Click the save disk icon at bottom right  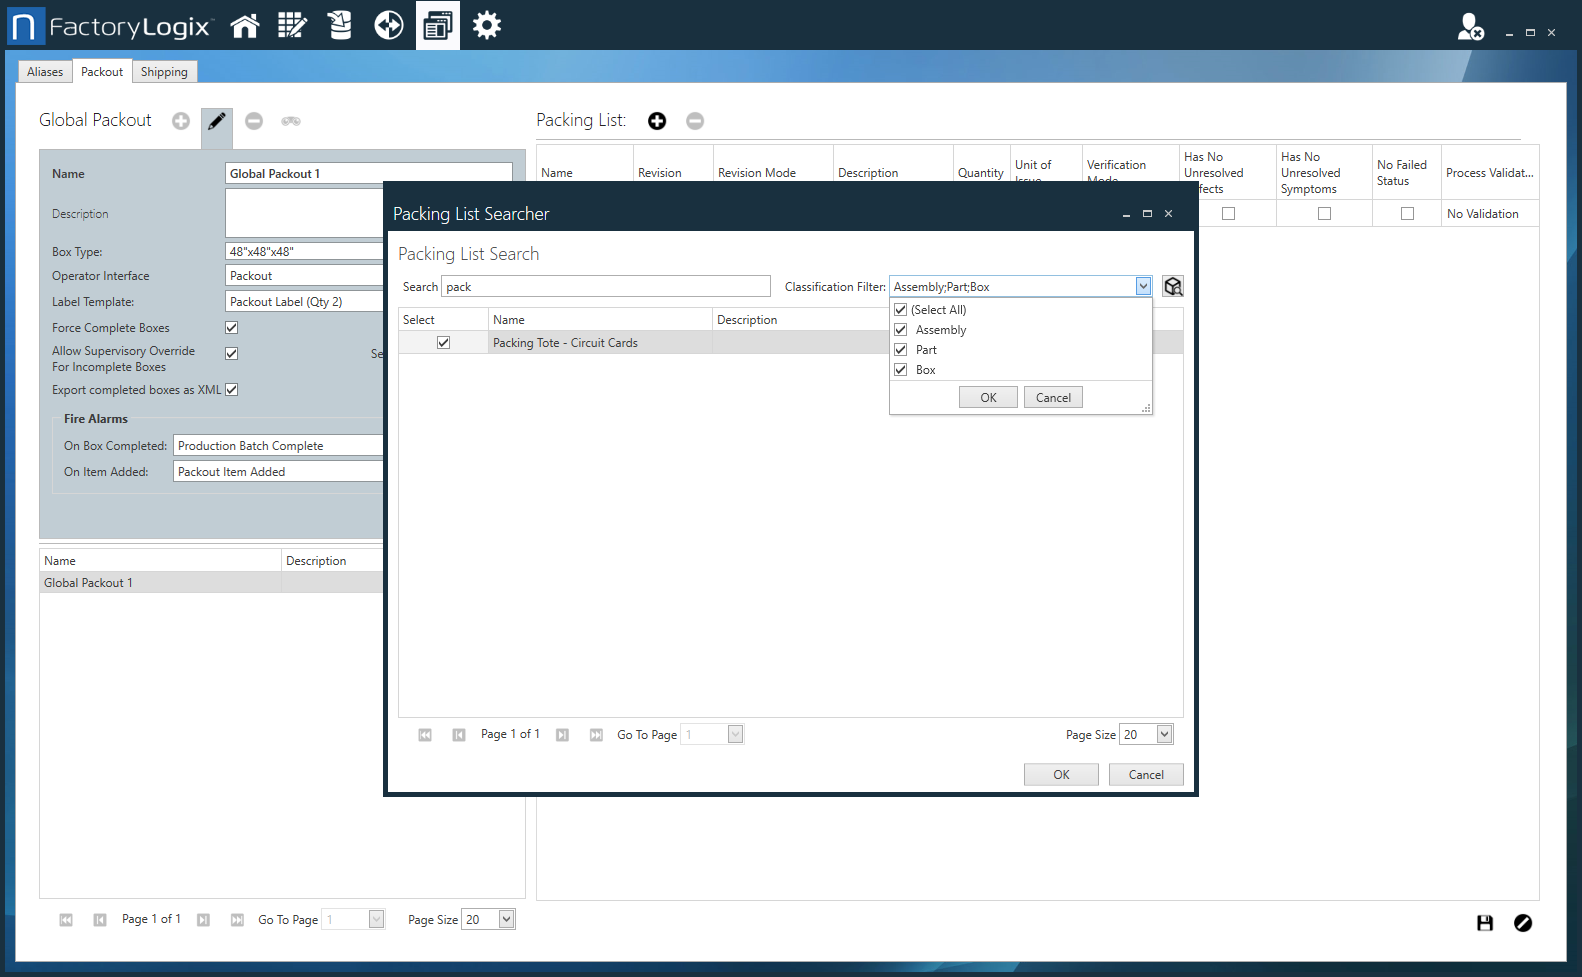tap(1485, 923)
